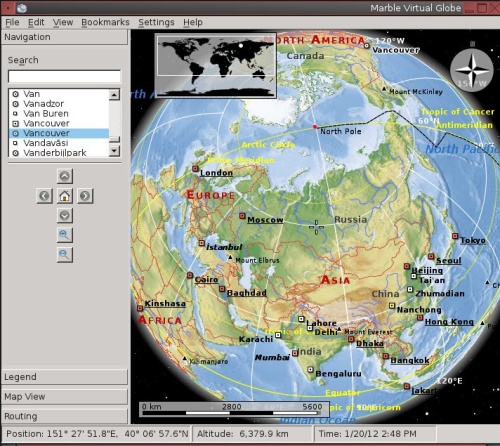Open the File menu

tap(12, 22)
